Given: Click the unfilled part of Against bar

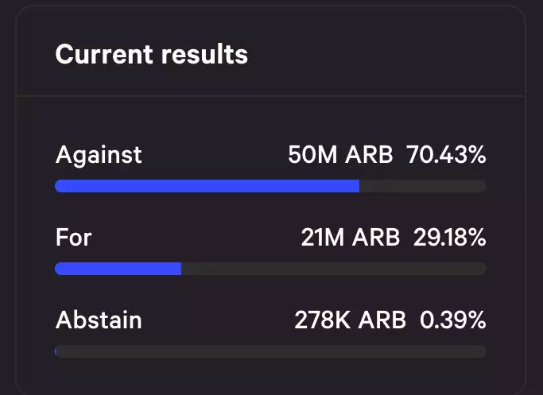Looking at the screenshot, I should click(x=423, y=186).
